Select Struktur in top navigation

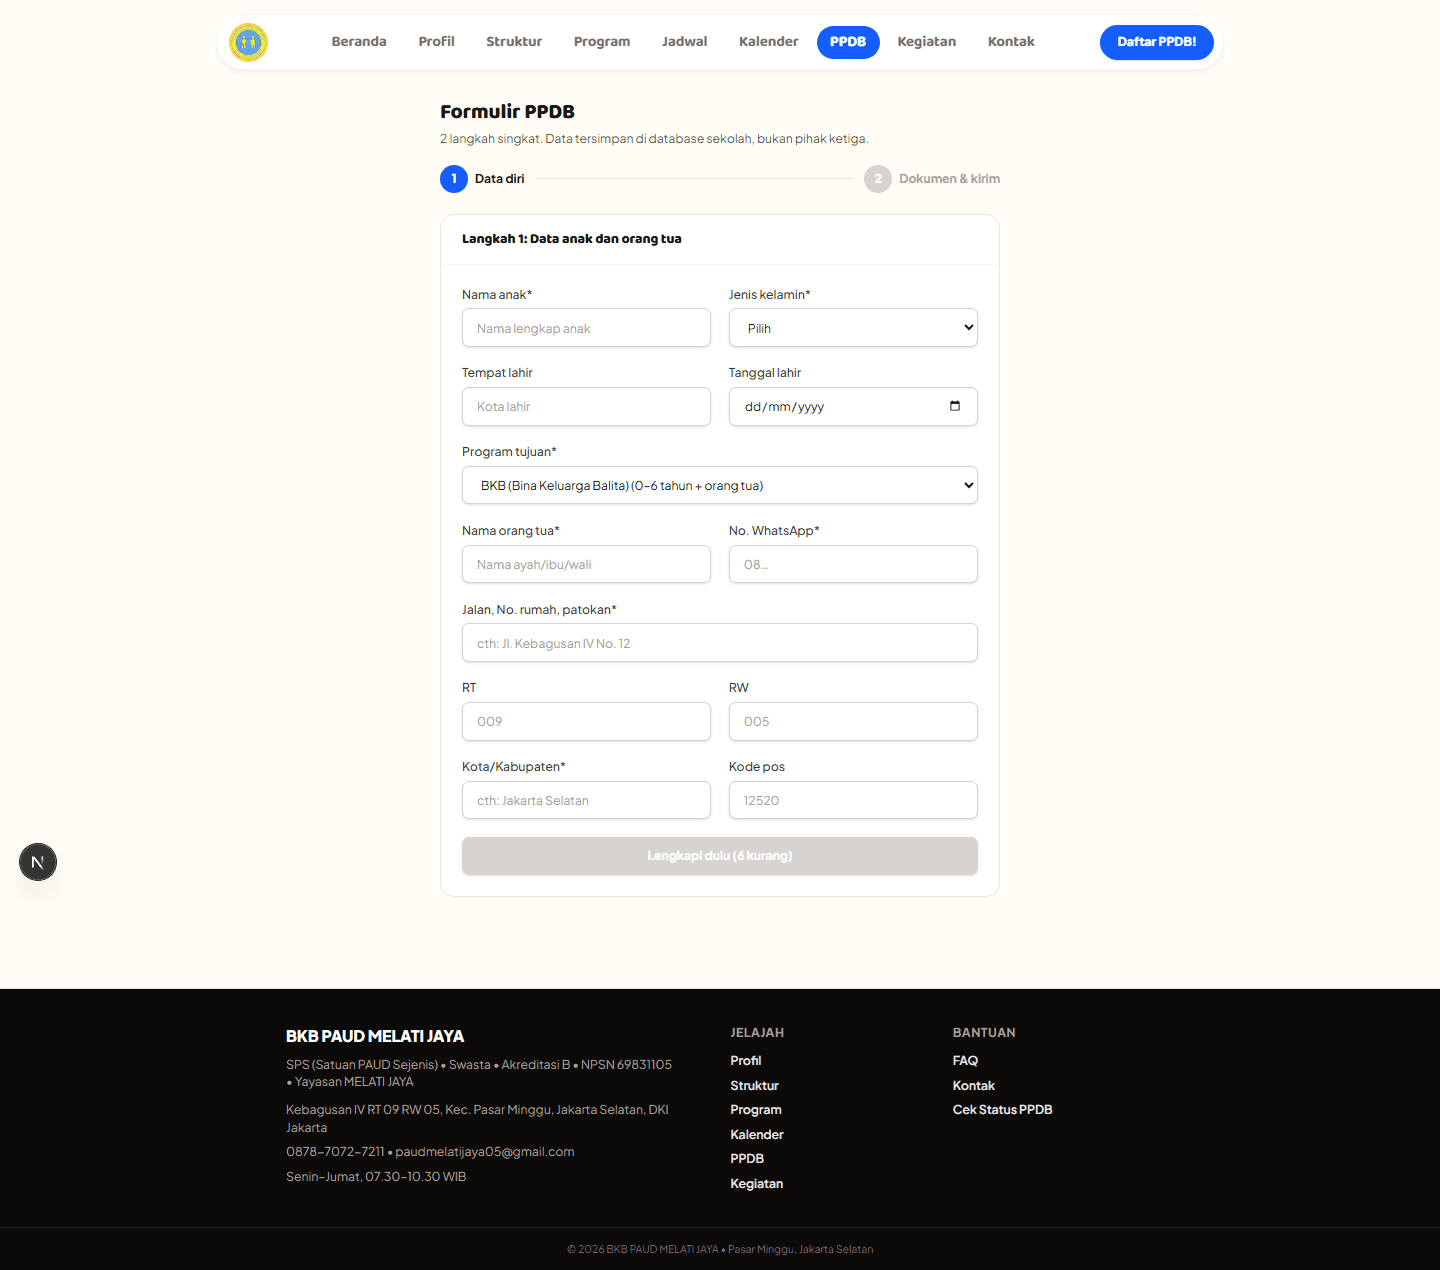click(x=514, y=42)
